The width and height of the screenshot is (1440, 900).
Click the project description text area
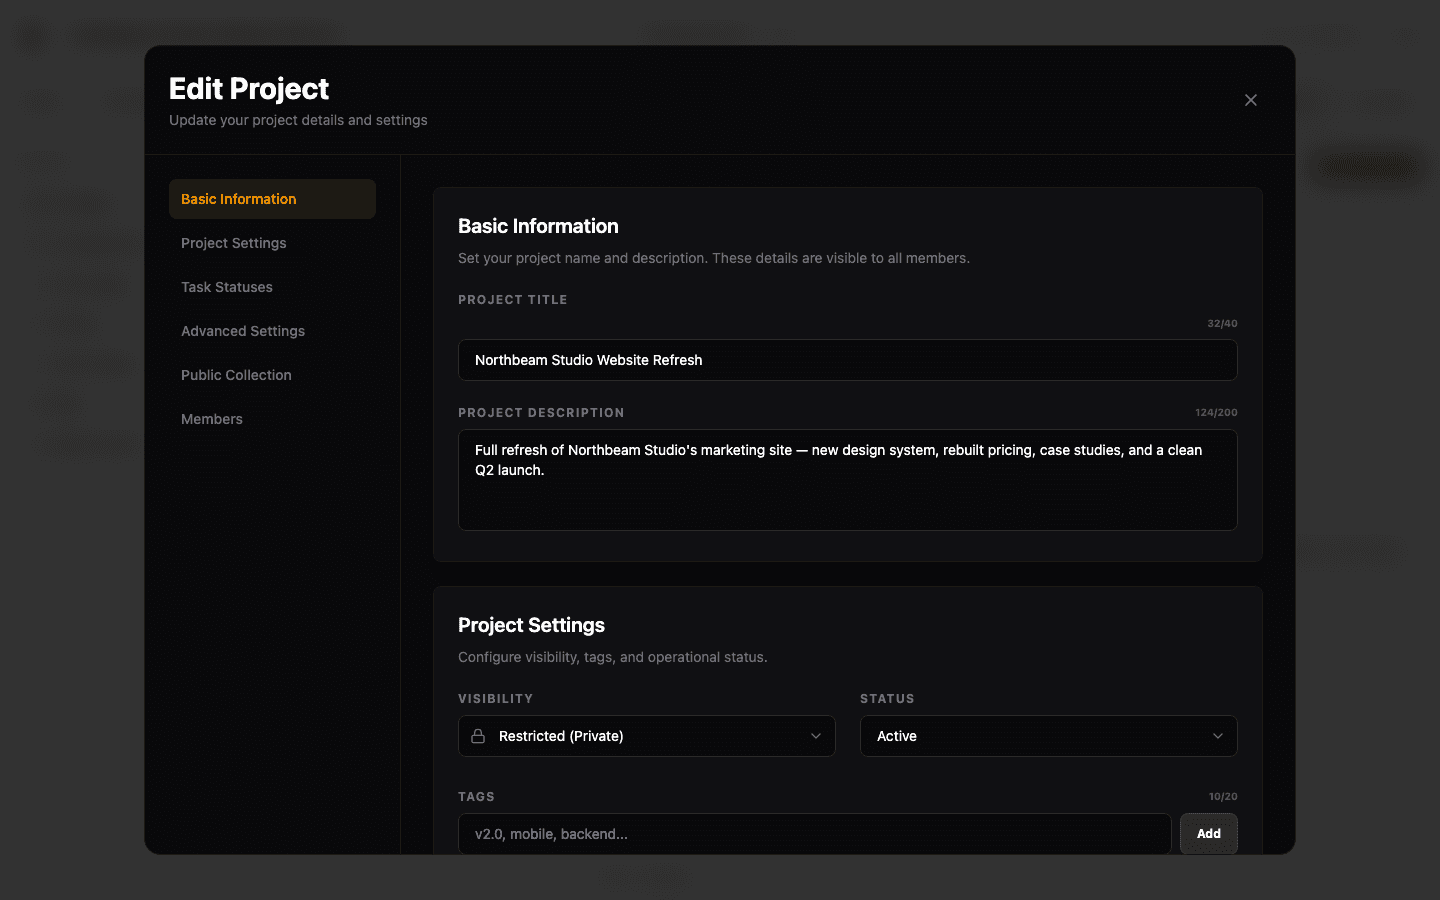pyautogui.click(x=848, y=480)
